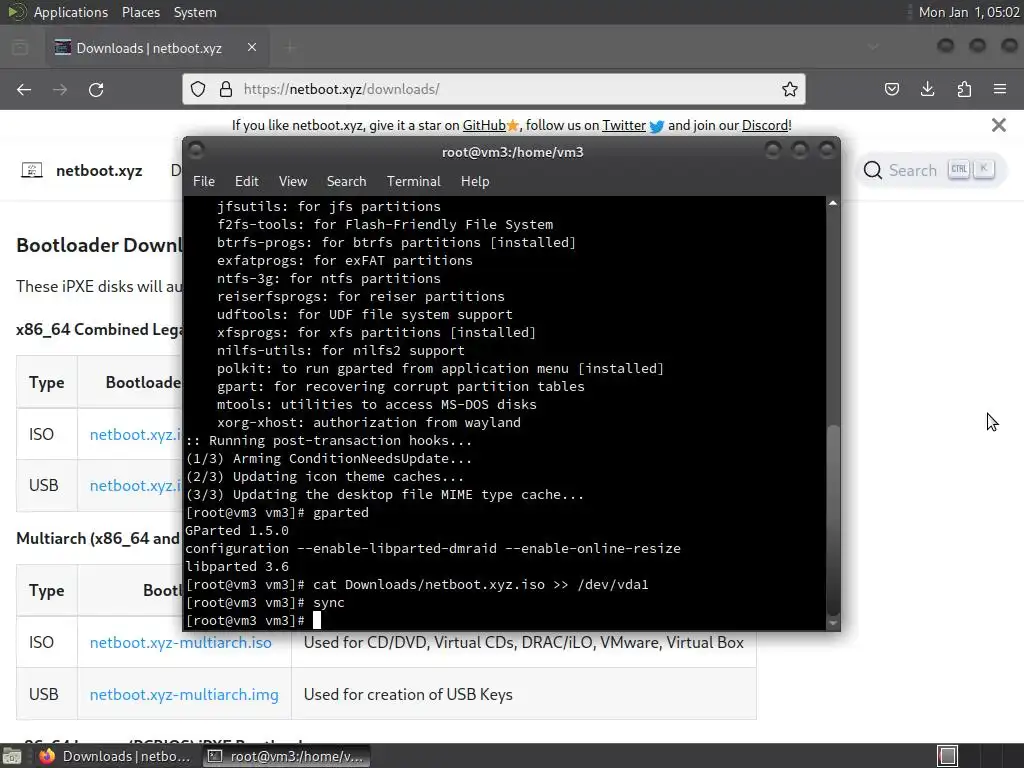Click the 'Bootloader Downl' heading text
The image size is (1024, 768).
click(99, 245)
